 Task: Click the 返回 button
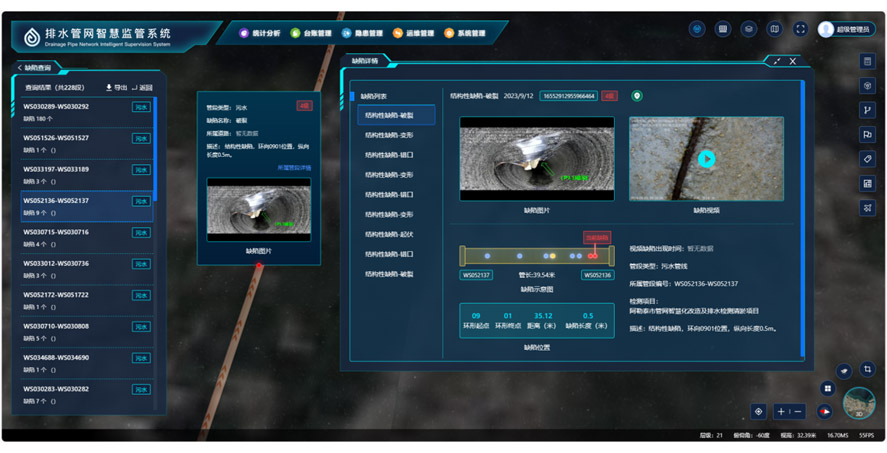pyautogui.click(x=142, y=88)
